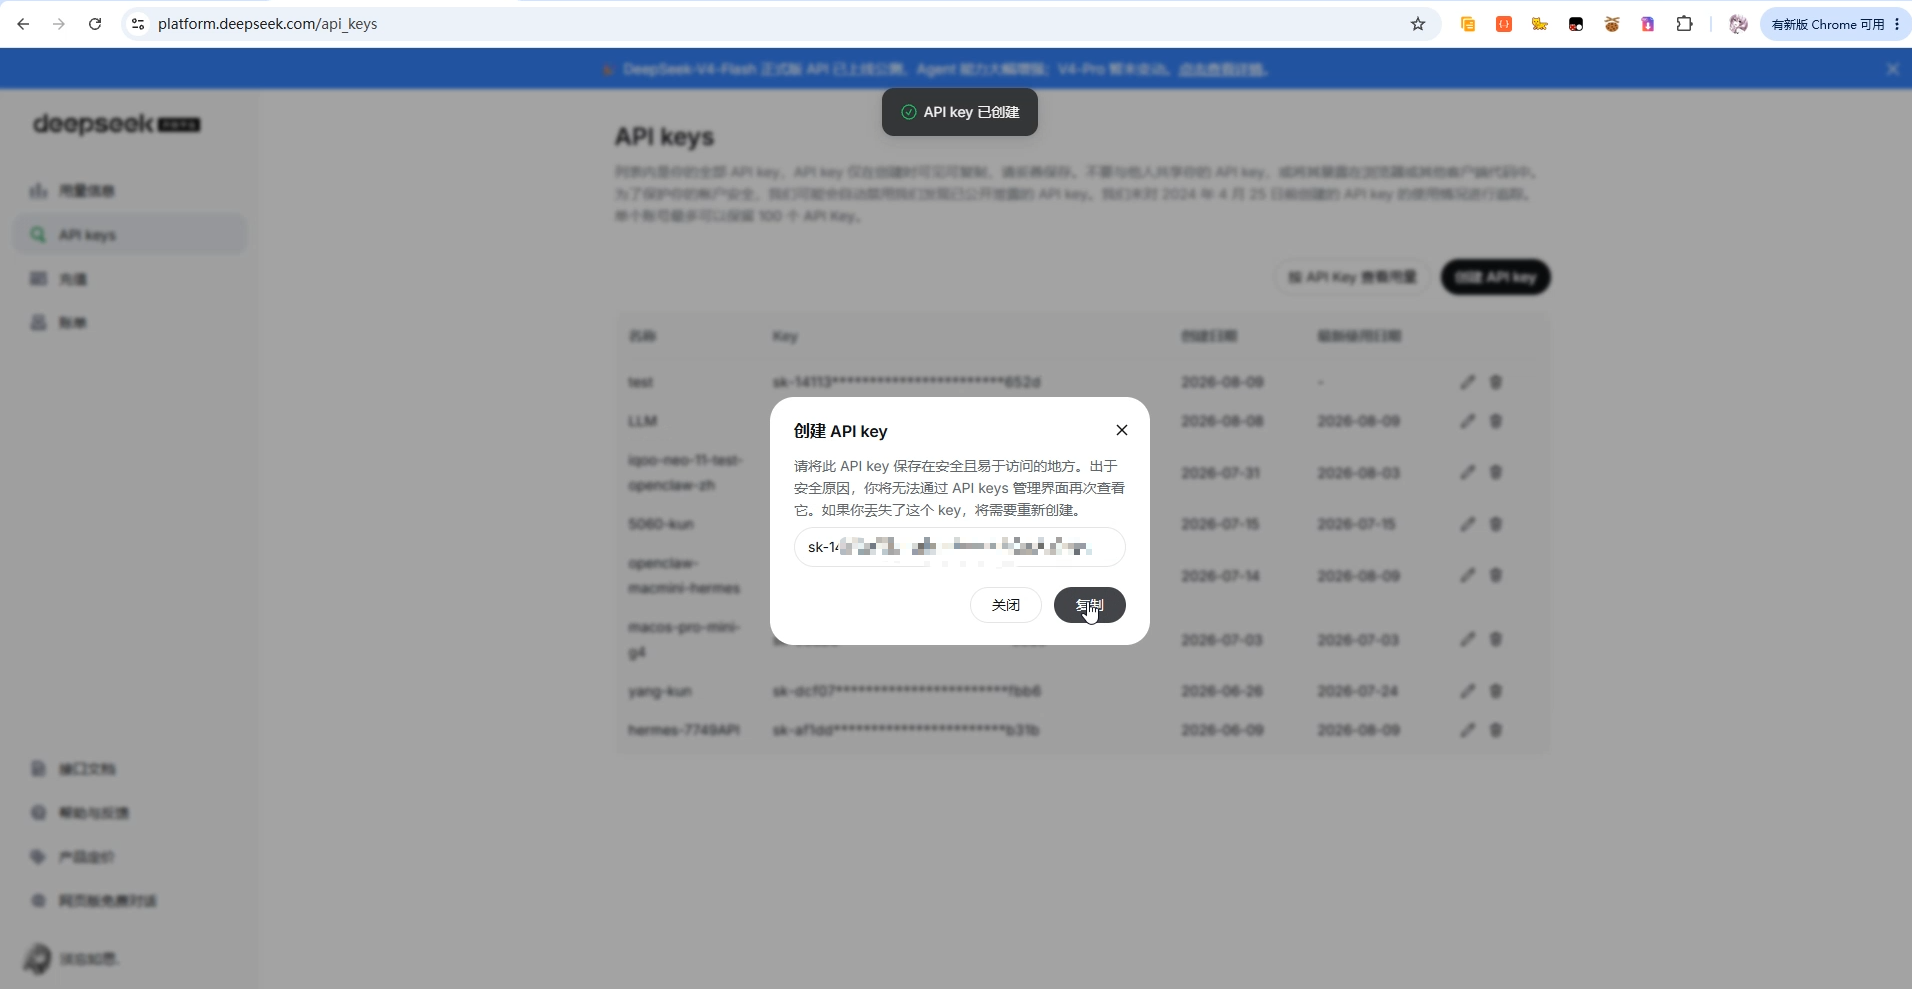This screenshot has width=1912, height=989.
Task: Open the Chrome three-dot menu
Action: (x=1897, y=24)
